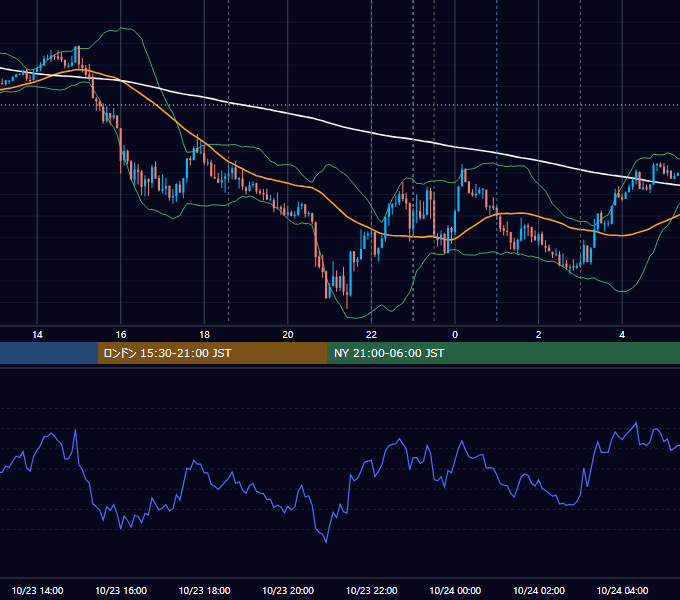Click the hour label 22 on the axis
680x600 pixels.
coord(371,335)
